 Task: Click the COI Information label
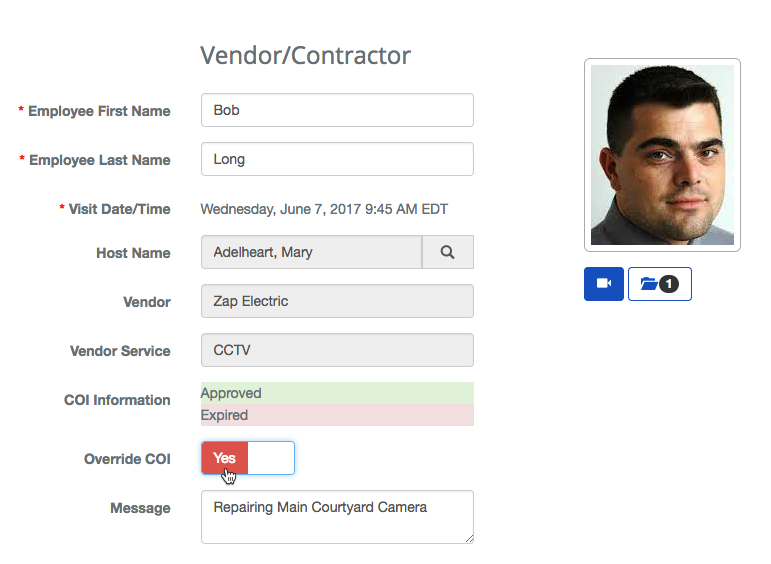tap(117, 400)
